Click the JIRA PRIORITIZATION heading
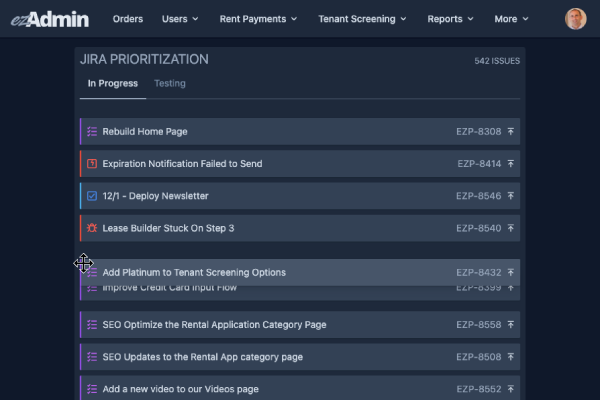This screenshot has width=600, height=400. click(x=144, y=59)
